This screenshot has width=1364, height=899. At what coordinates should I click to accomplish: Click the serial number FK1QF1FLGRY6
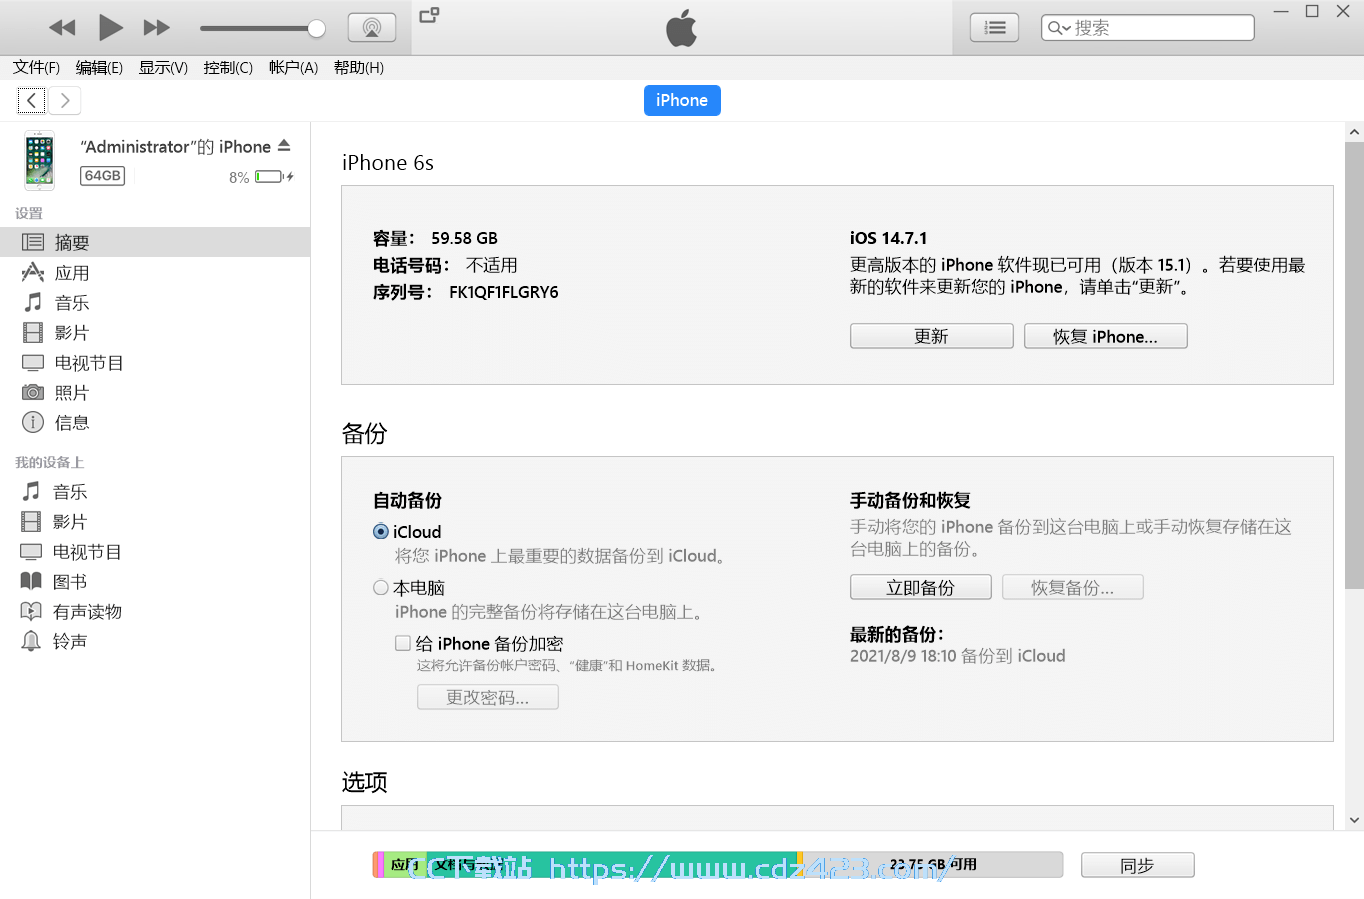tap(503, 292)
